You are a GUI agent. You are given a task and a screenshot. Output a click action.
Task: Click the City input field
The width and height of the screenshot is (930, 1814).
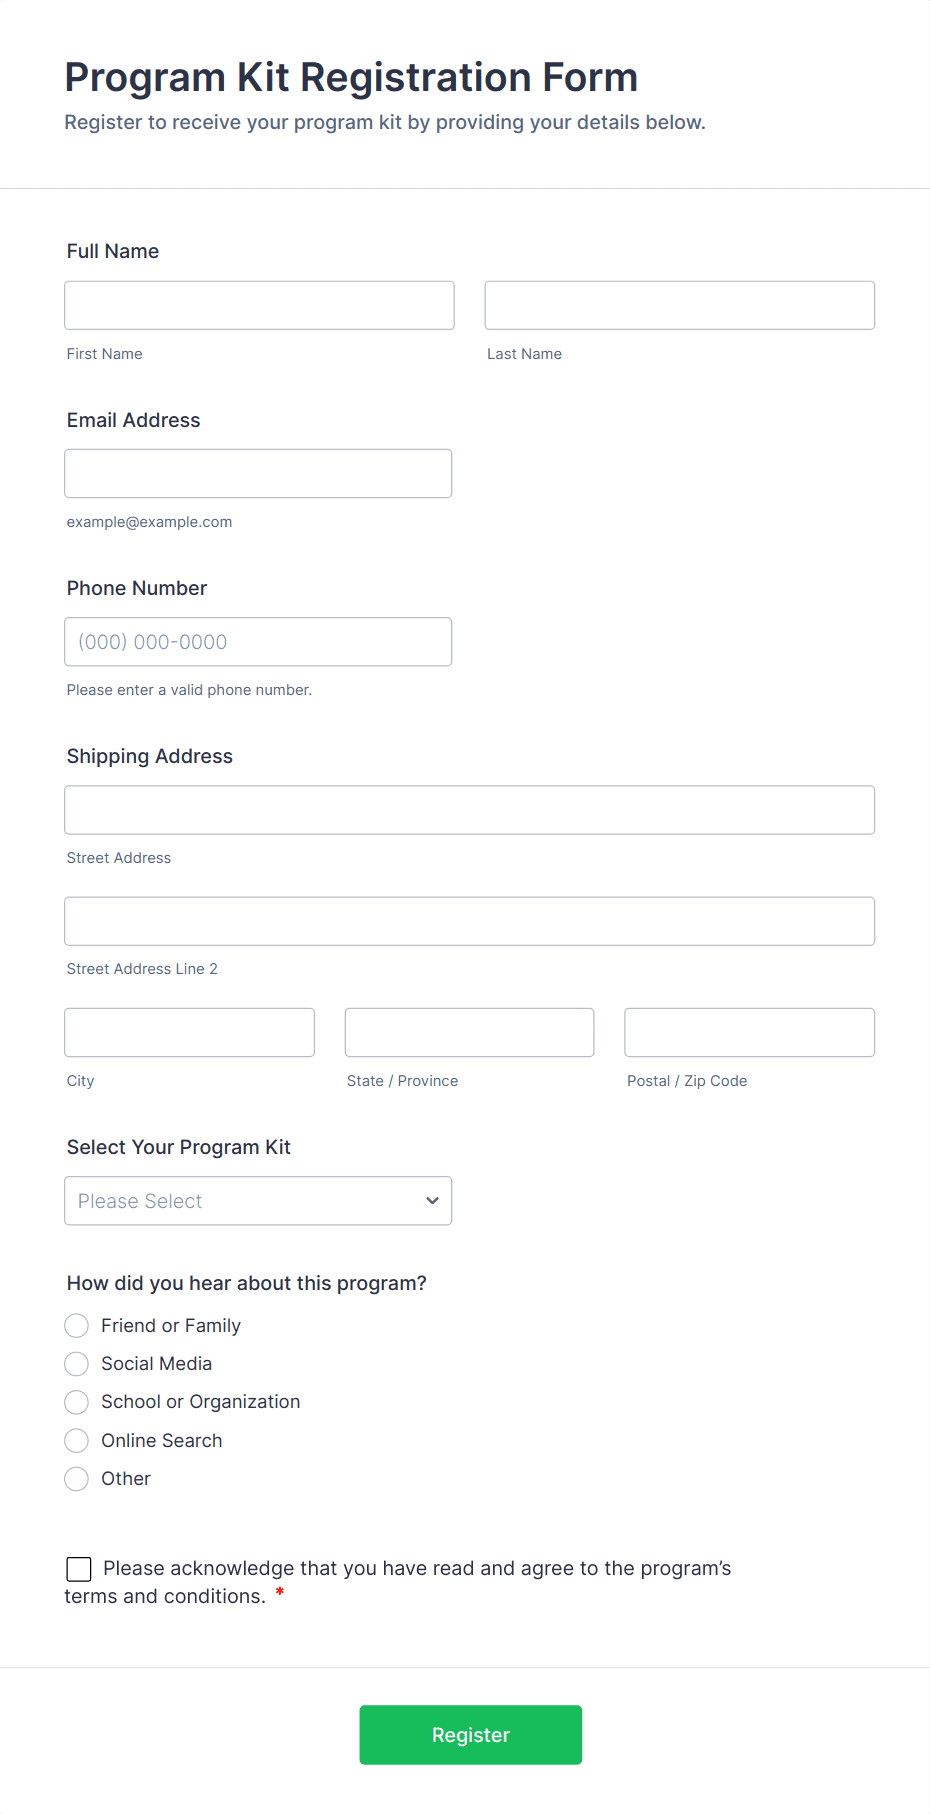[189, 1032]
